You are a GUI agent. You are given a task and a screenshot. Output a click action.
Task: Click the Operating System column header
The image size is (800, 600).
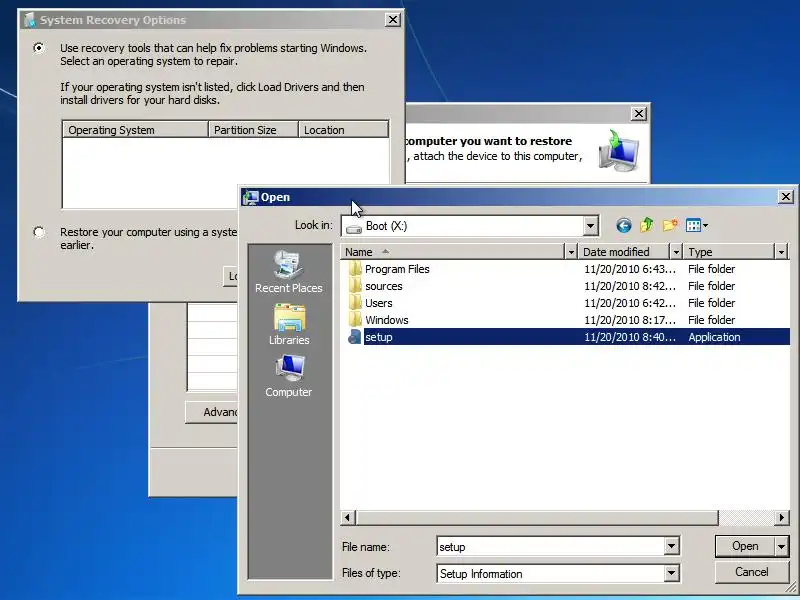(x=135, y=130)
